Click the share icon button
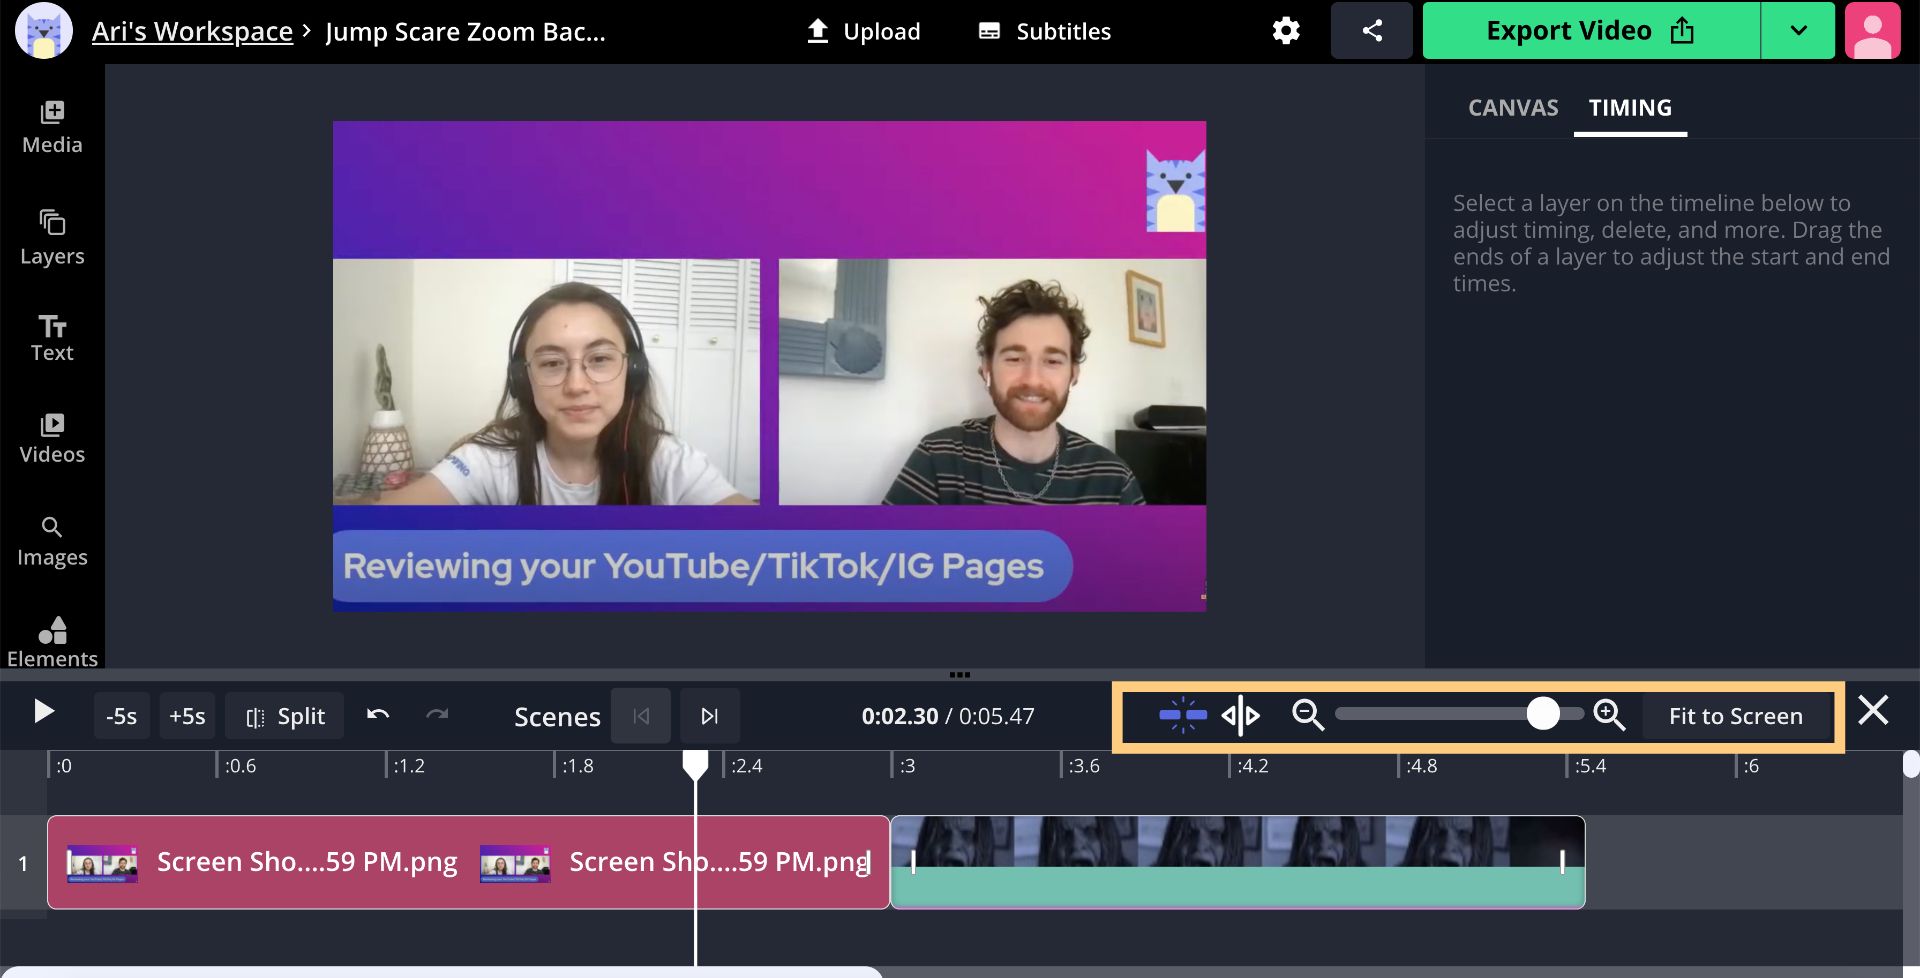 click(1372, 31)
